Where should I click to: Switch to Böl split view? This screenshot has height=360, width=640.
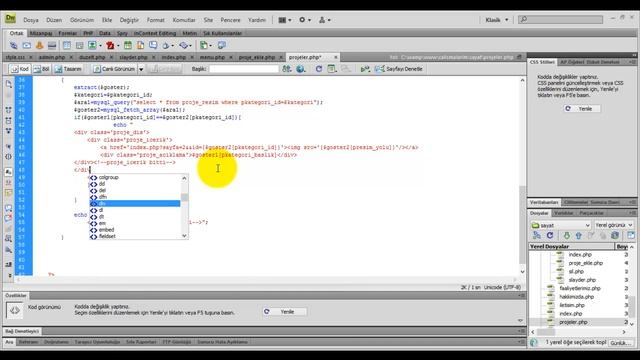pyautogui.click(x=42, y=69)
